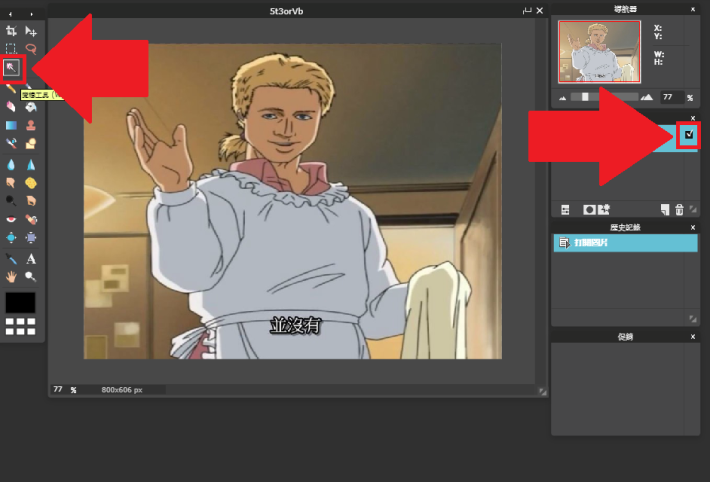Click the navigator zoom slider handle
The image size is (710, 482).
point(585,96)
